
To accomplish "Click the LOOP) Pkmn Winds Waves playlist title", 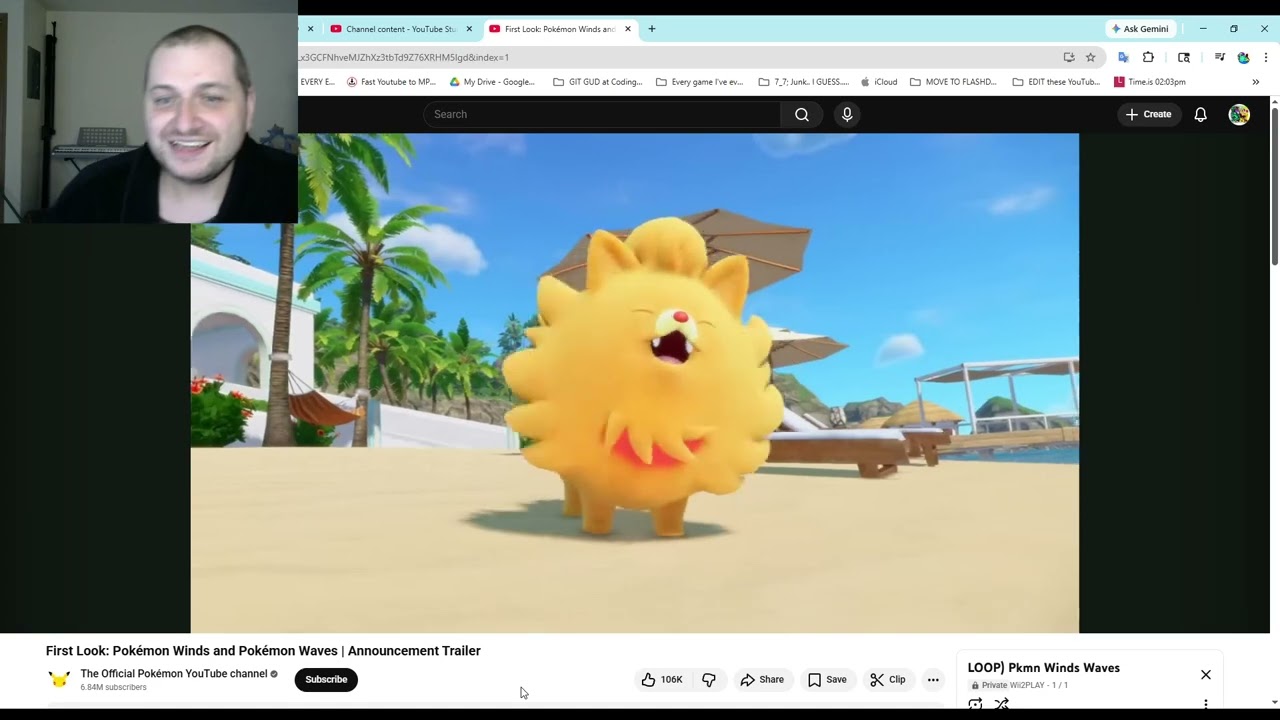I will tap(1043, 668).
